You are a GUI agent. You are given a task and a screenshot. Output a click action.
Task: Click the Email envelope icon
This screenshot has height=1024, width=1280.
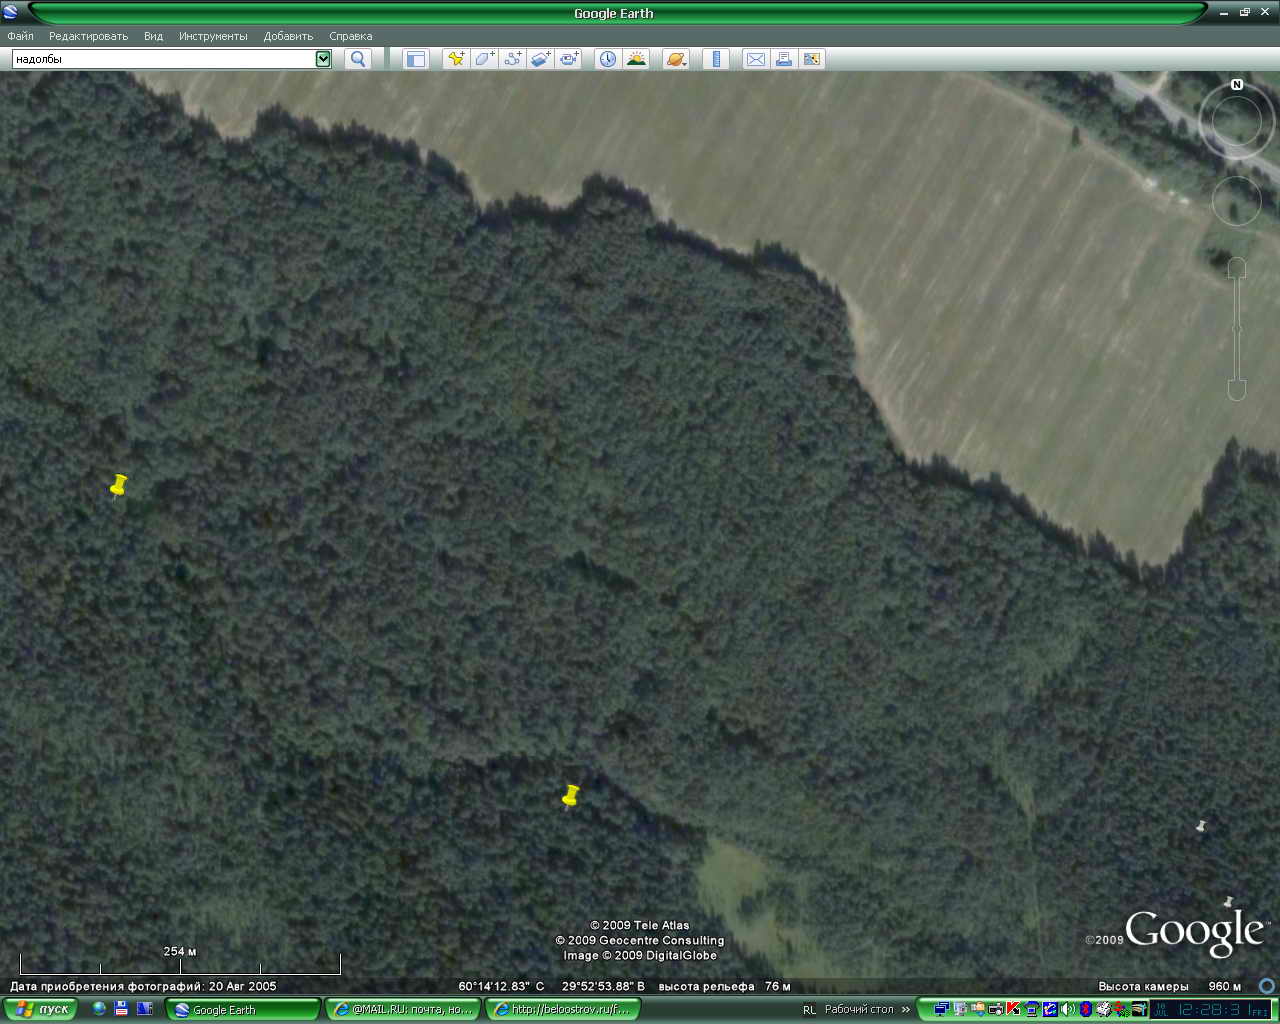click(756, 59)
